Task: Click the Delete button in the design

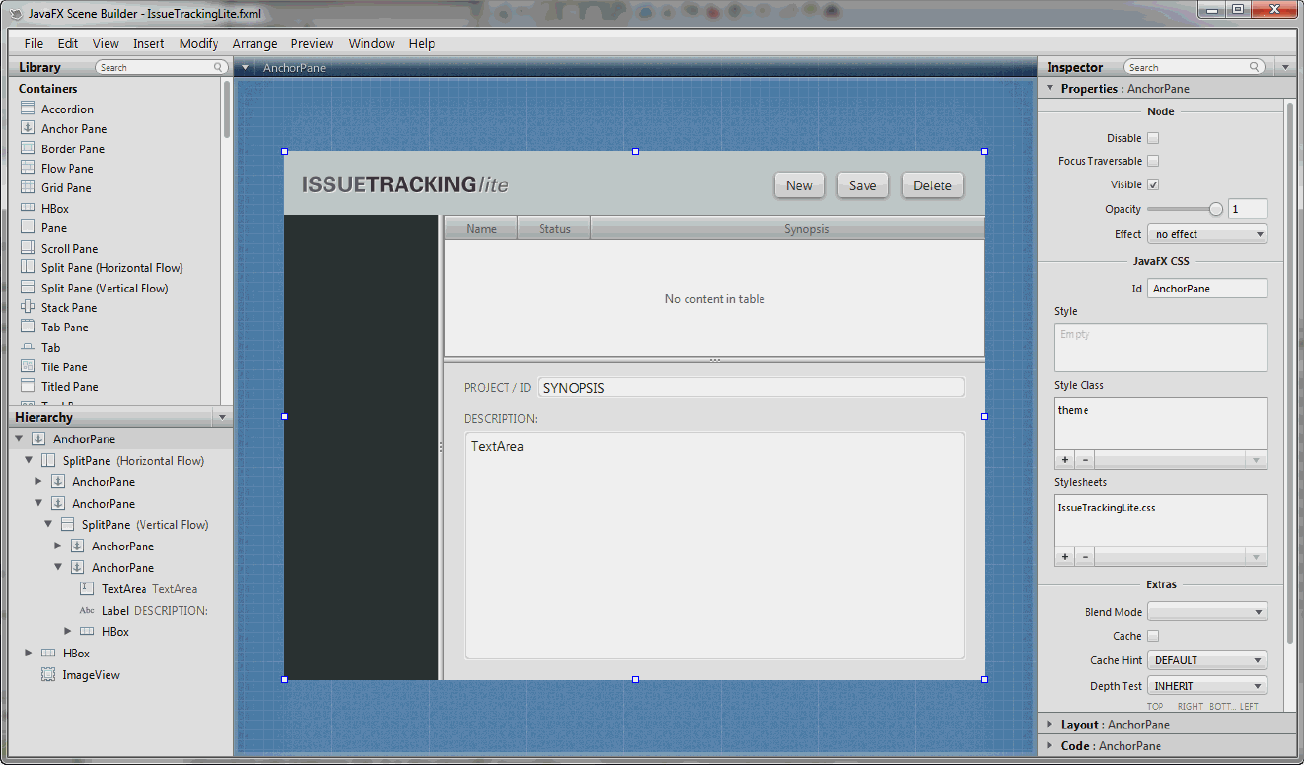Action: 931,185
